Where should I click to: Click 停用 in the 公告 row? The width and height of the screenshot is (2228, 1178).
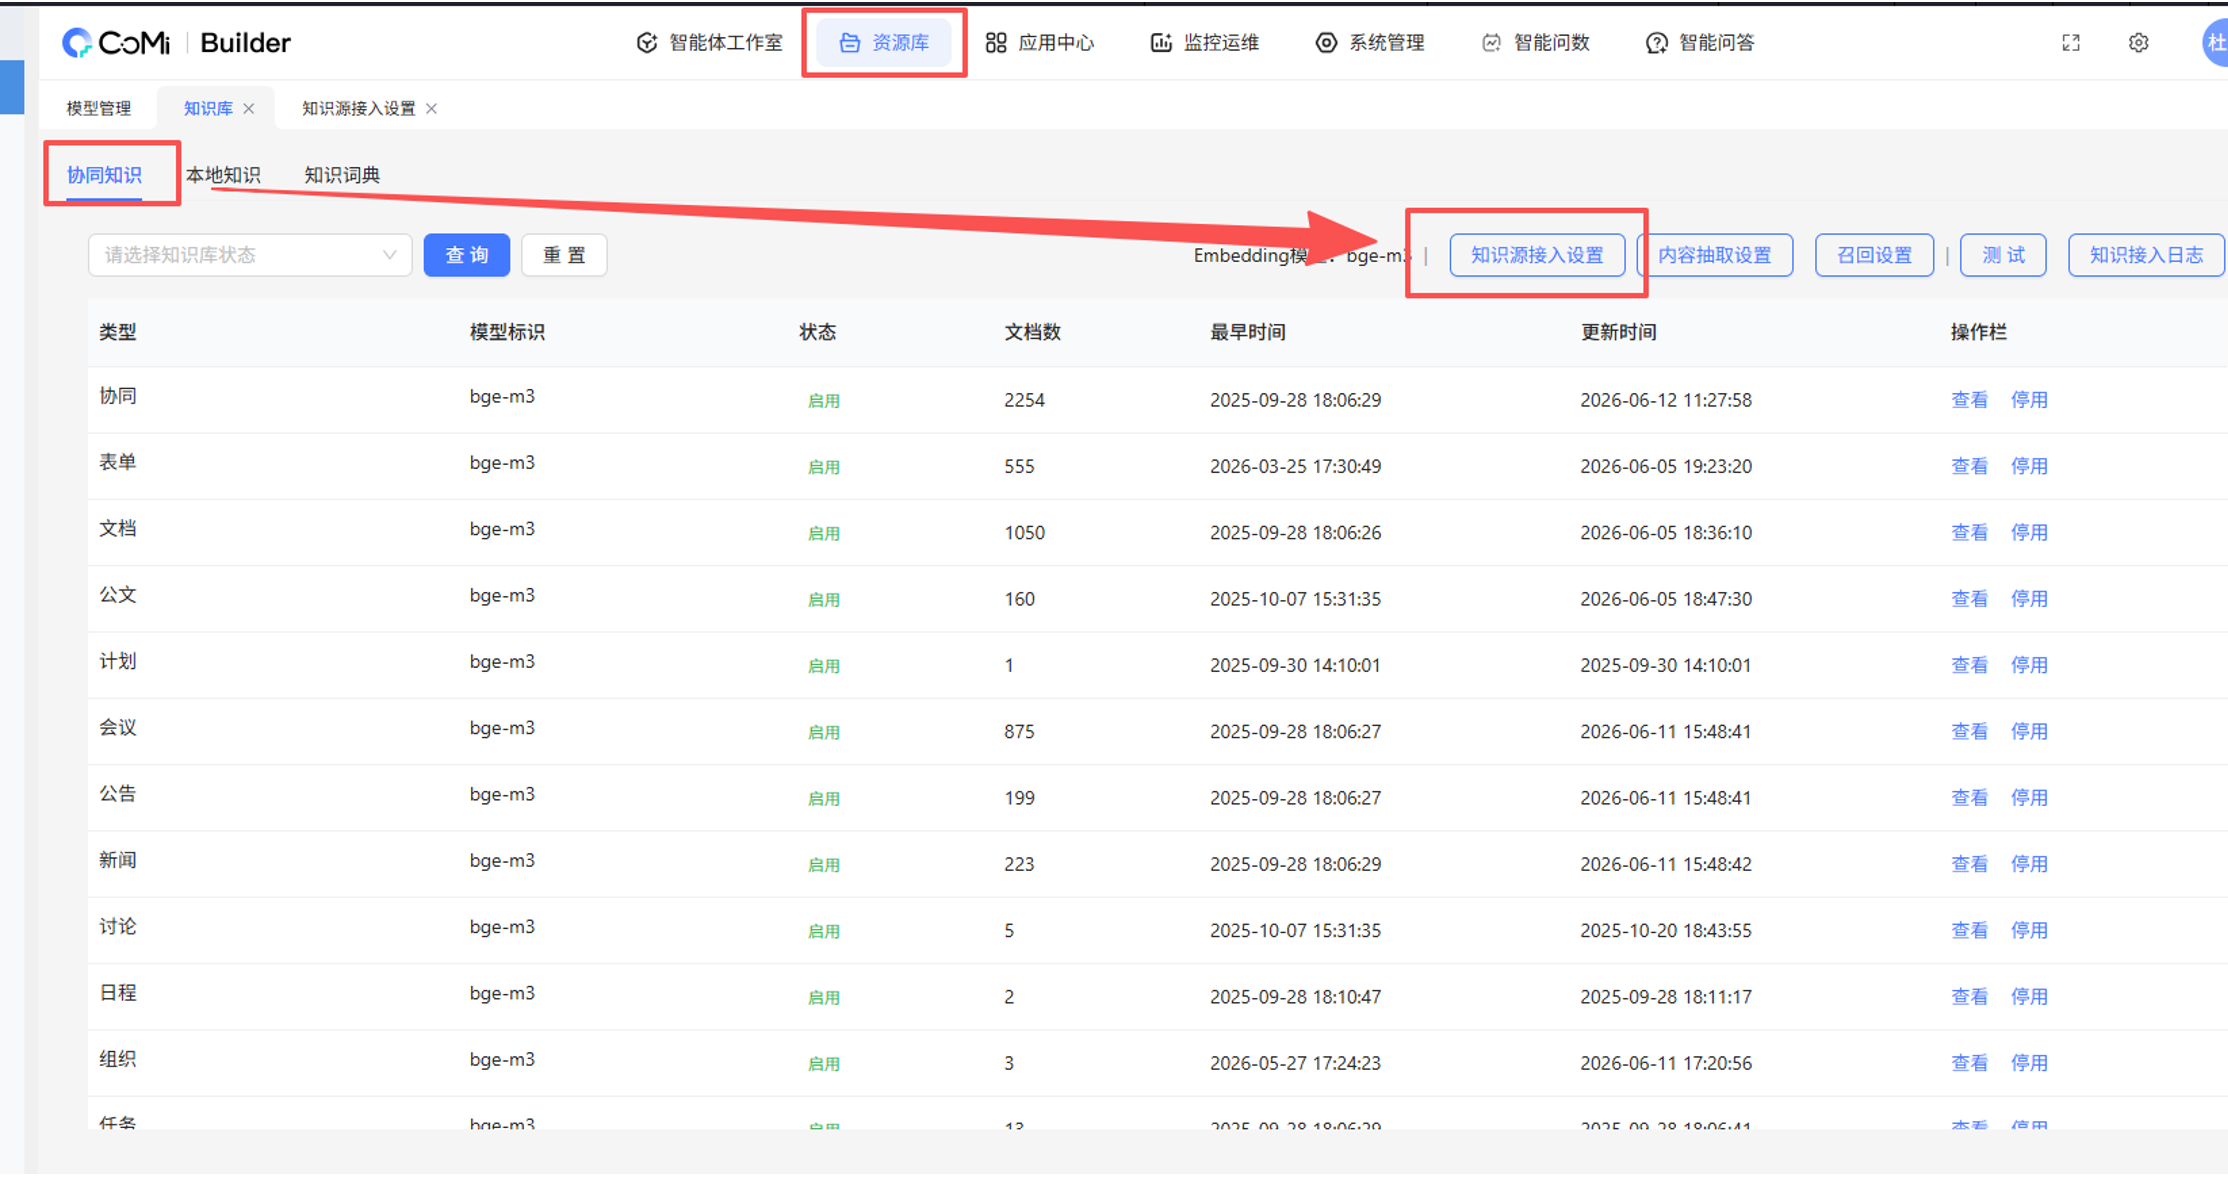[2029, 798]
